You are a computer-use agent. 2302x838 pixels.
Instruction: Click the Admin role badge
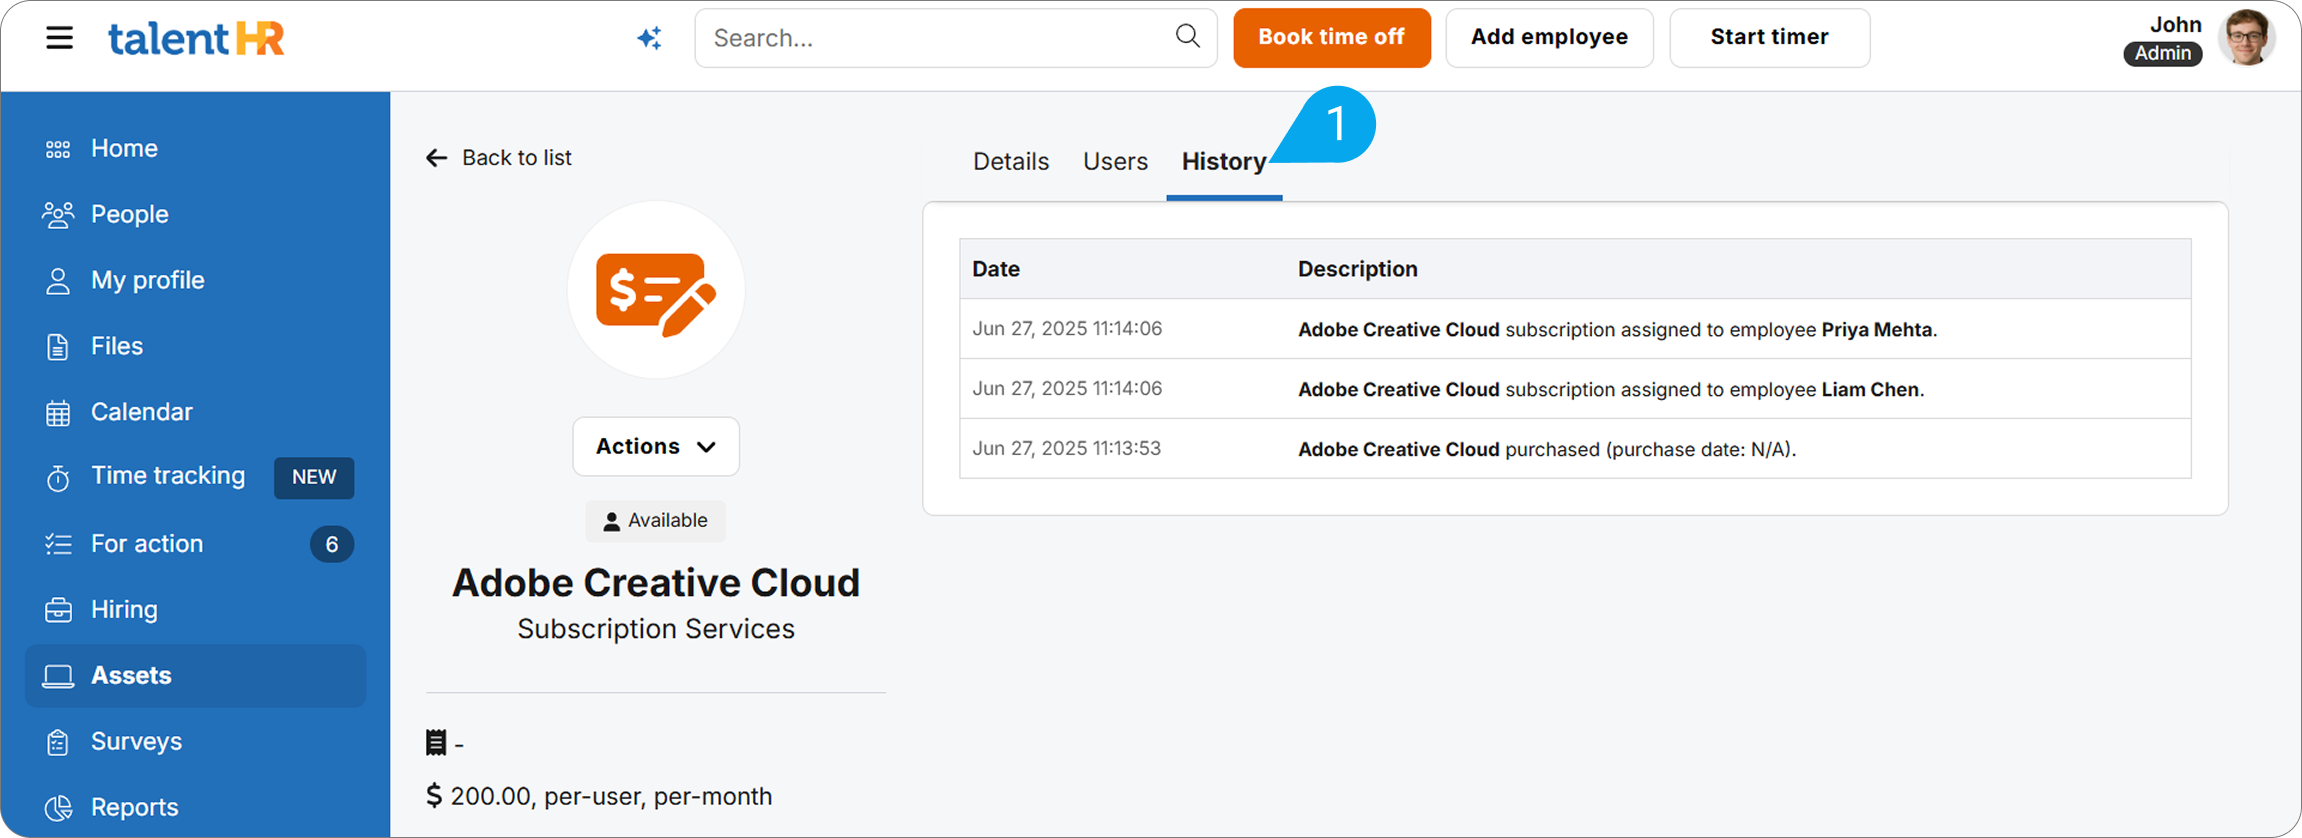[2162, 54]
